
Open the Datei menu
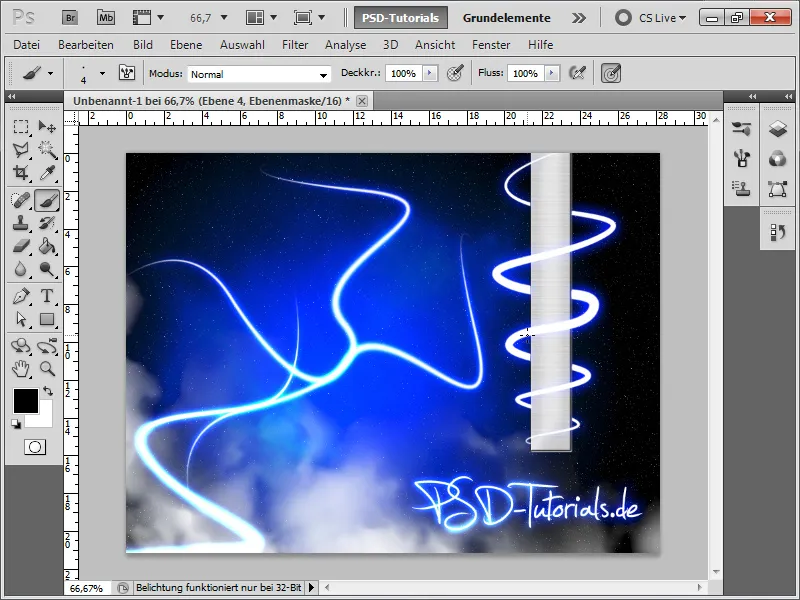(x=27, y=45)
